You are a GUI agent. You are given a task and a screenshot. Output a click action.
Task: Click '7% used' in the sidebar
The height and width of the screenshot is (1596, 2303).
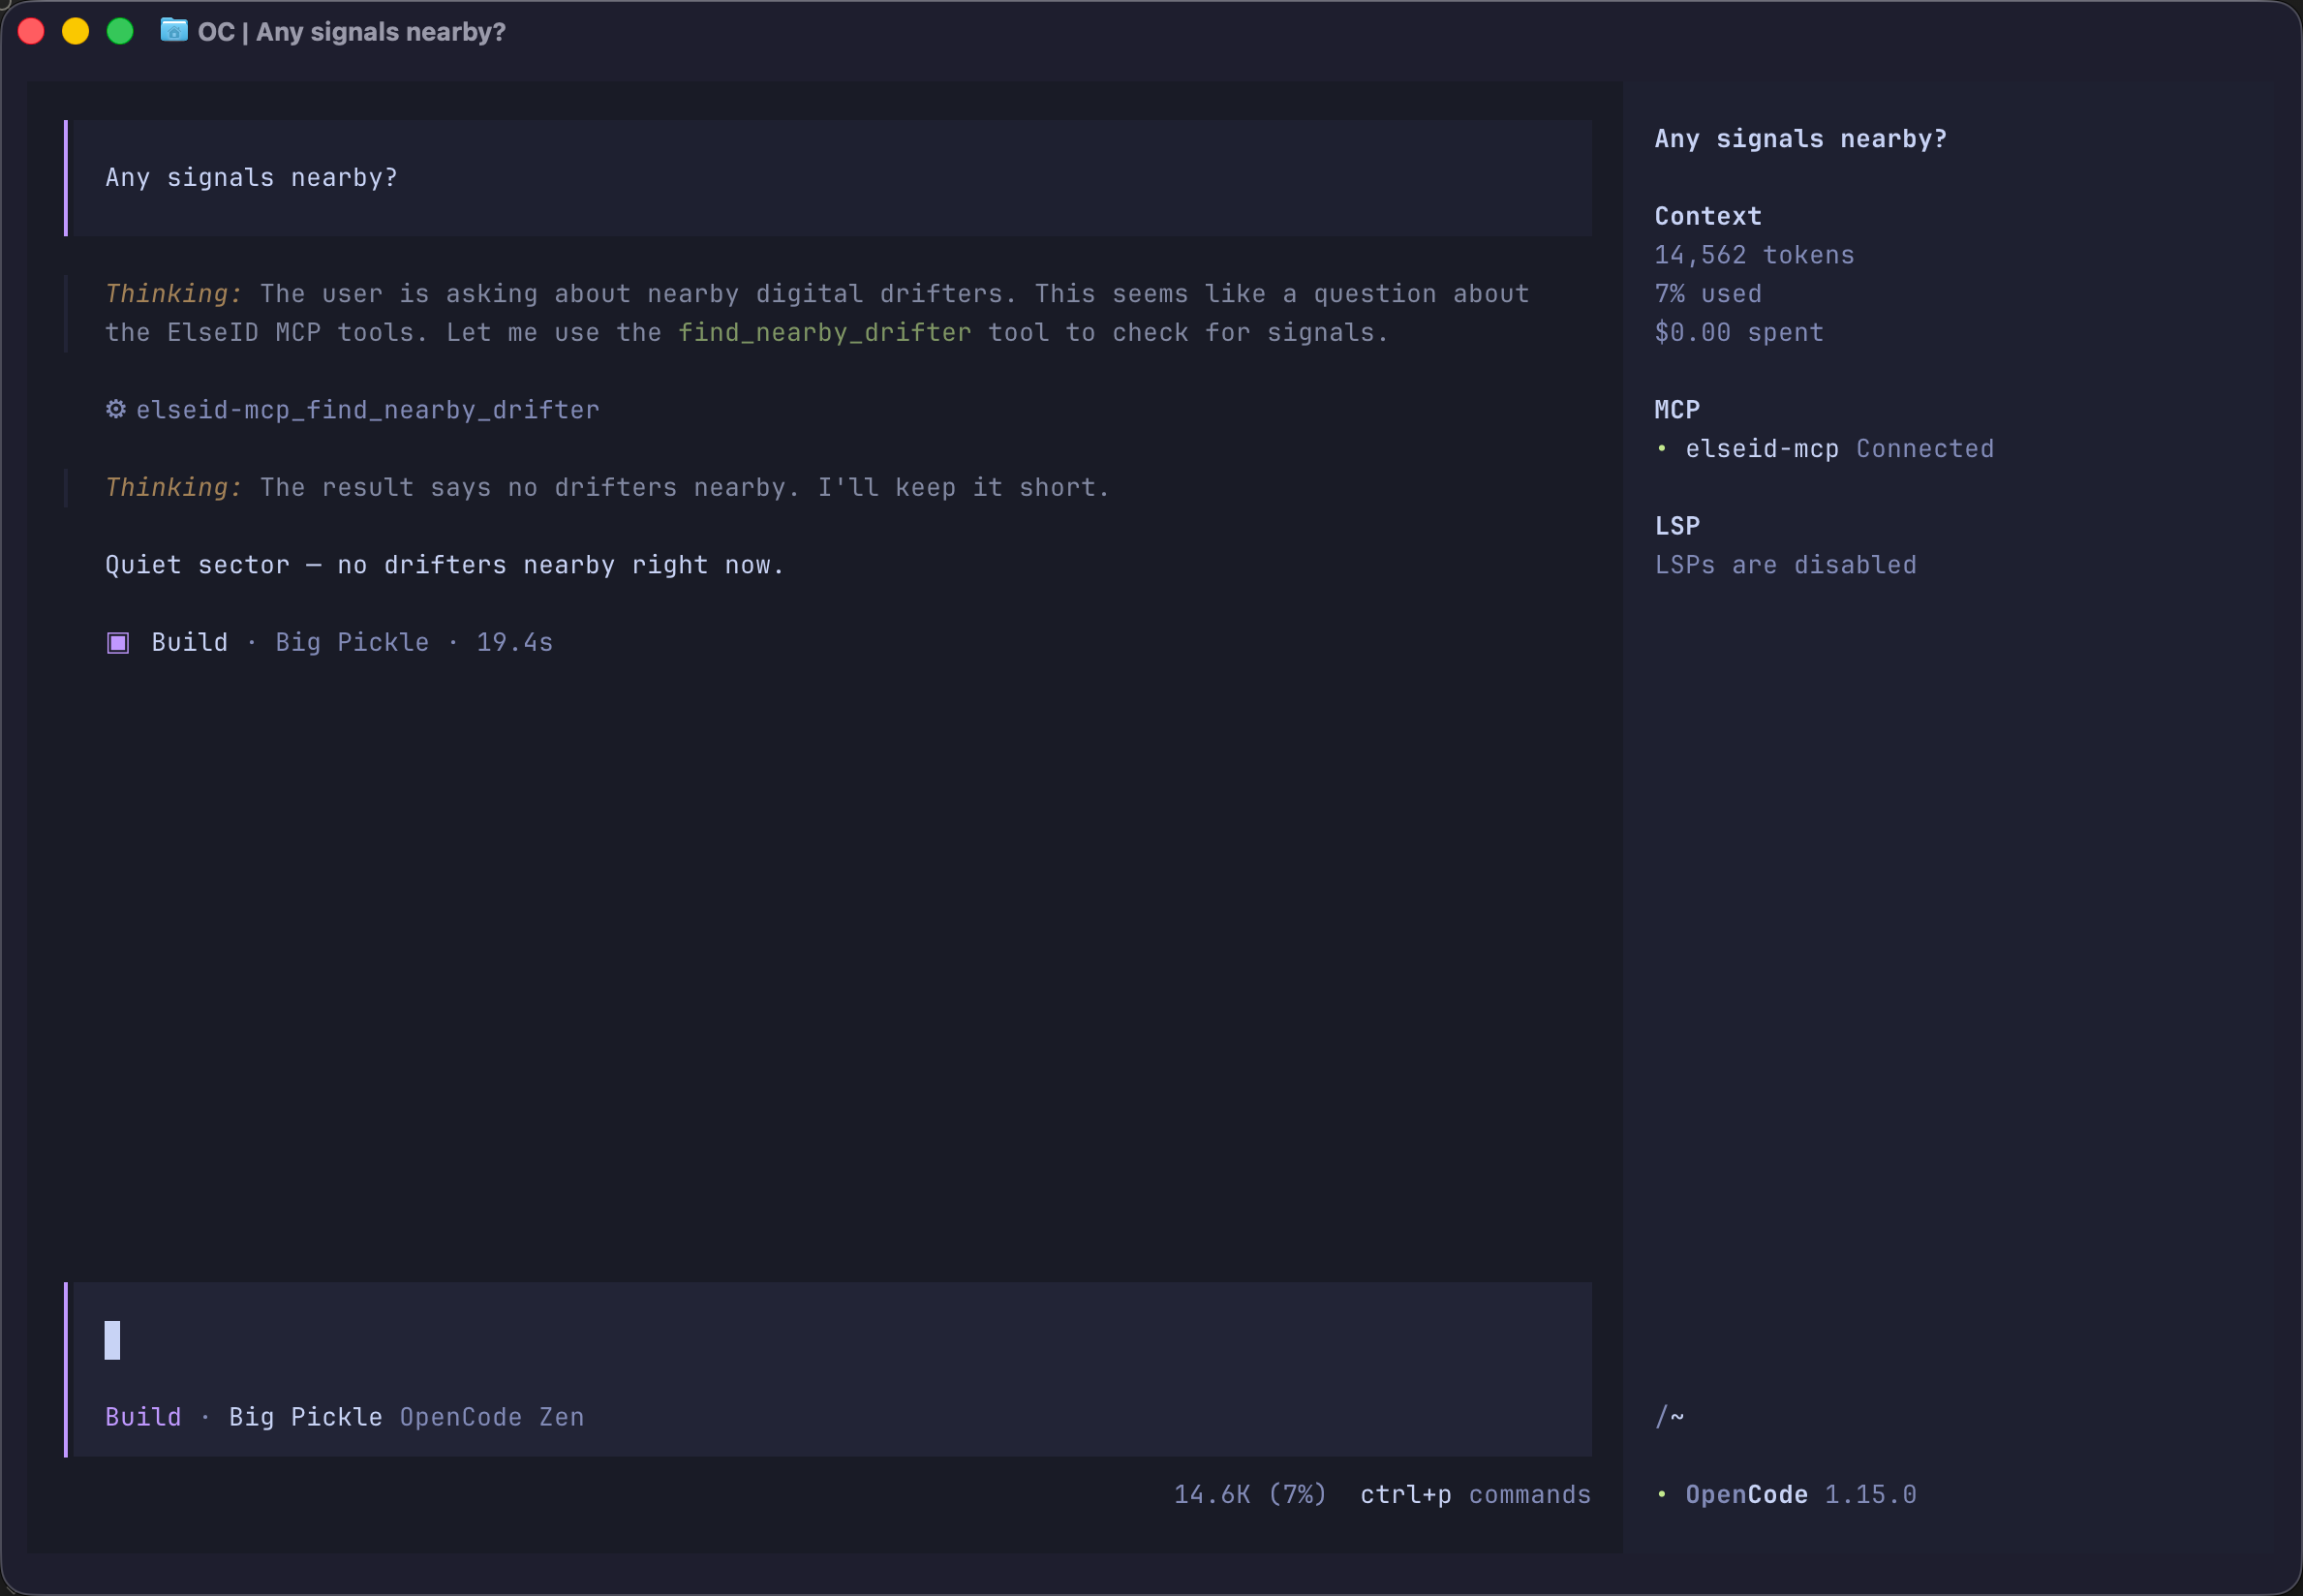(1708, 294)
